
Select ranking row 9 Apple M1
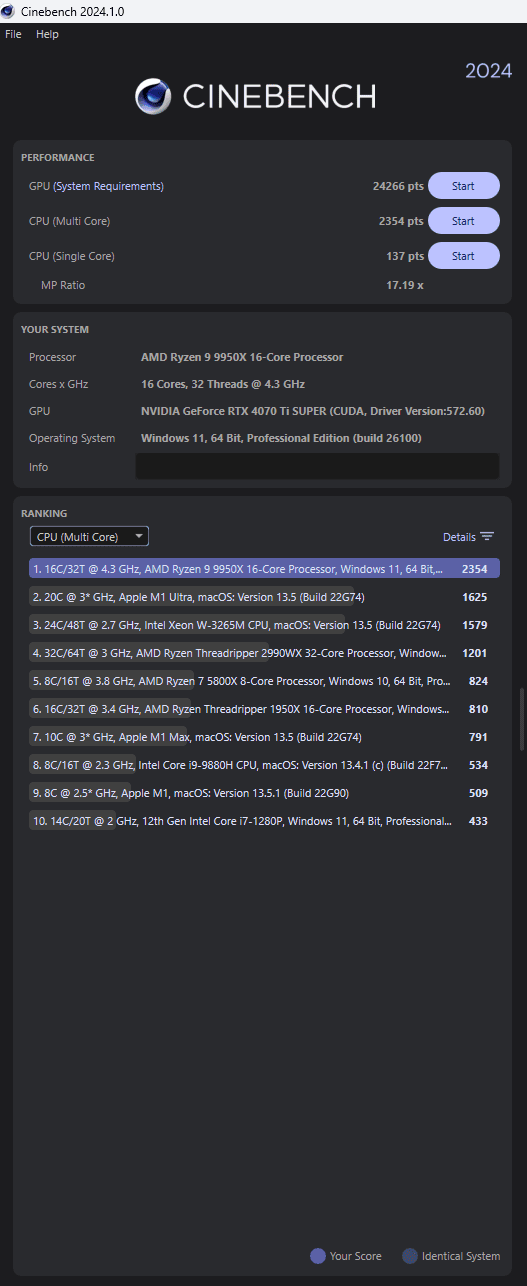click(264, 793)
